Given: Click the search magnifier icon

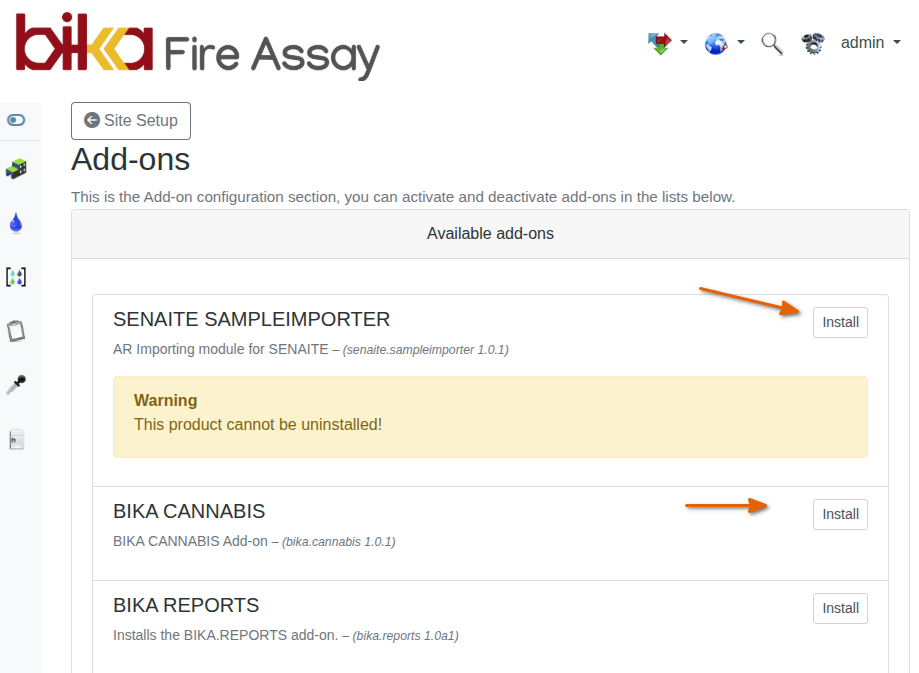Looking at the screenshot, I should [771, 43].
